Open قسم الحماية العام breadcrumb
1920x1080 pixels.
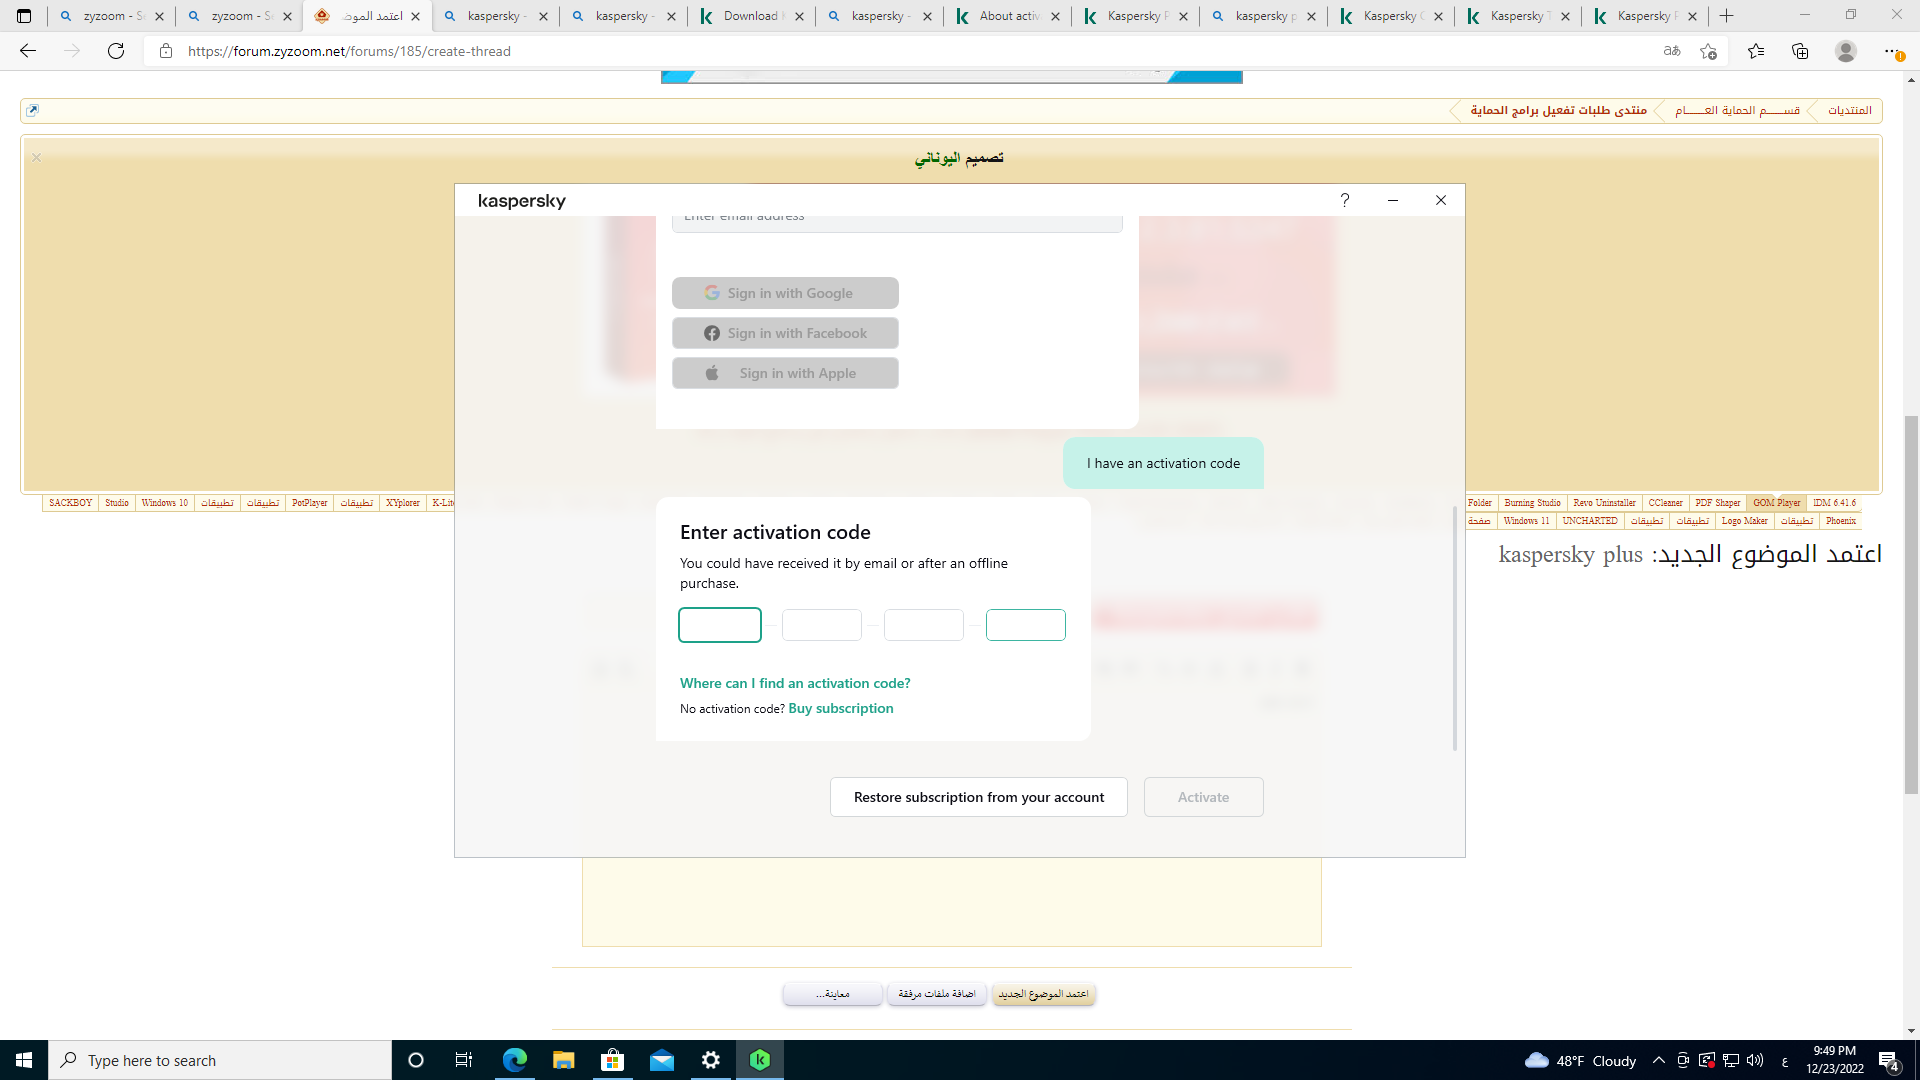coord(1737,110)
